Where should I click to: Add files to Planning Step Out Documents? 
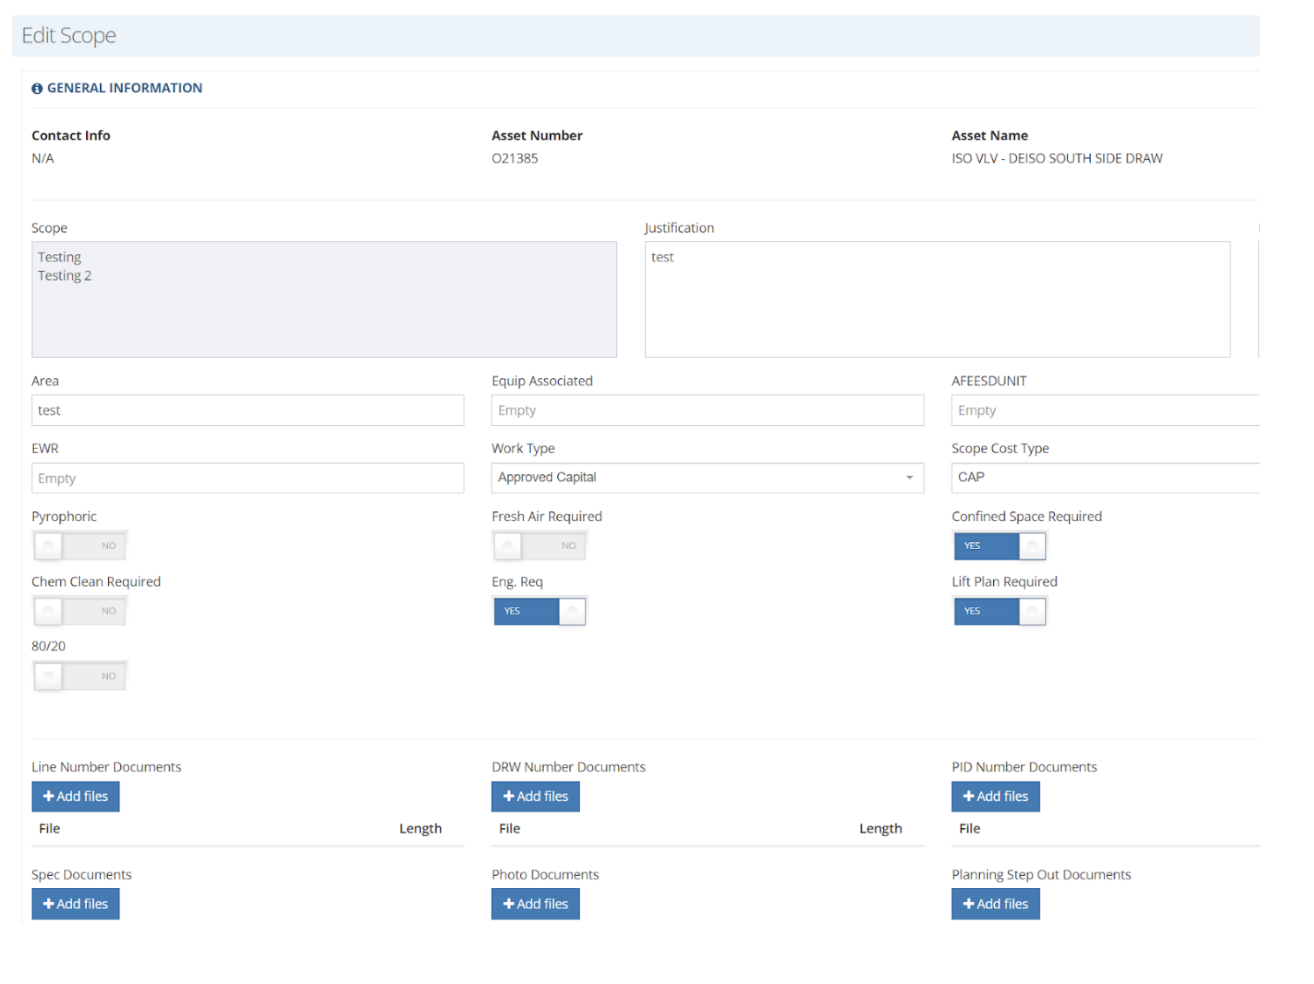tap(995, 904)
